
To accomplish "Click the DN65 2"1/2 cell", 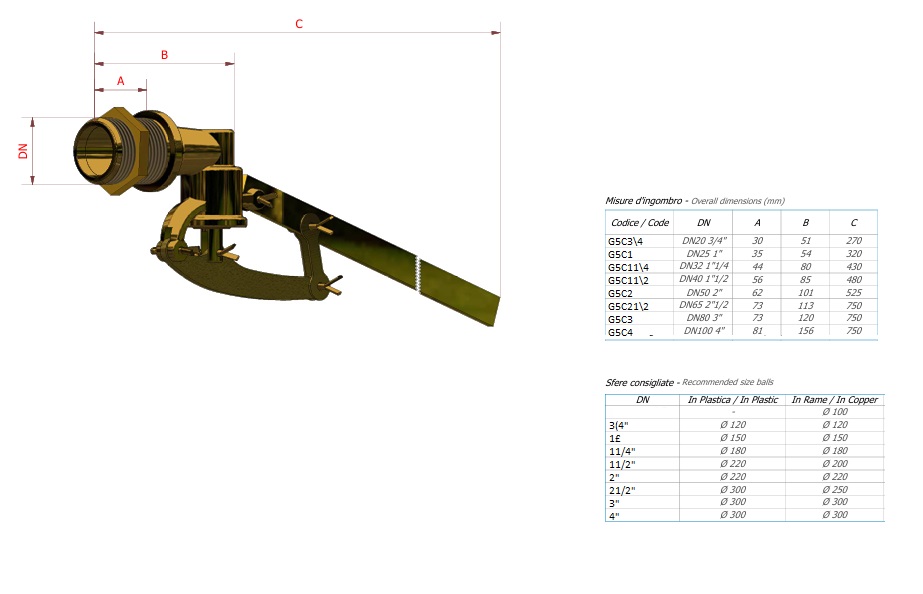I will pyautogui.click(x=704, y=305).
